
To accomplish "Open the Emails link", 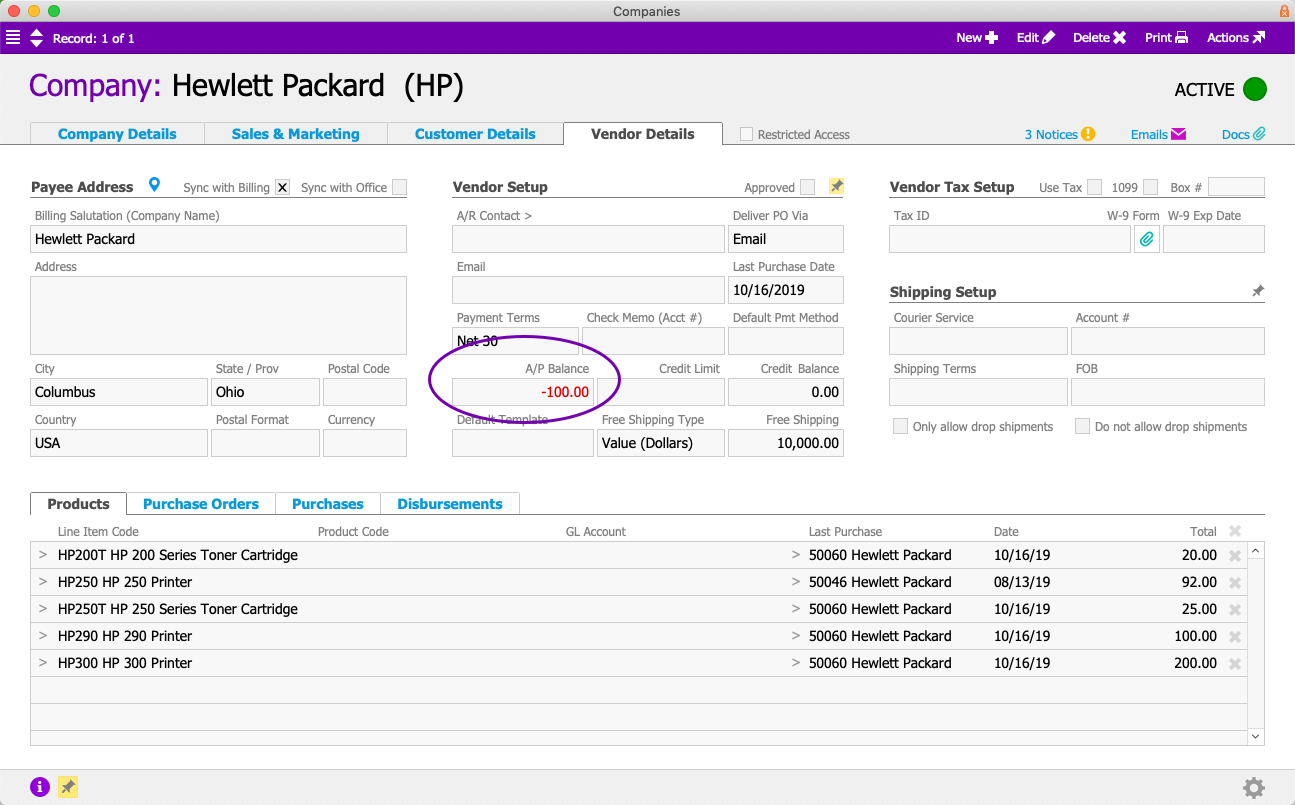I will 1158,134.
